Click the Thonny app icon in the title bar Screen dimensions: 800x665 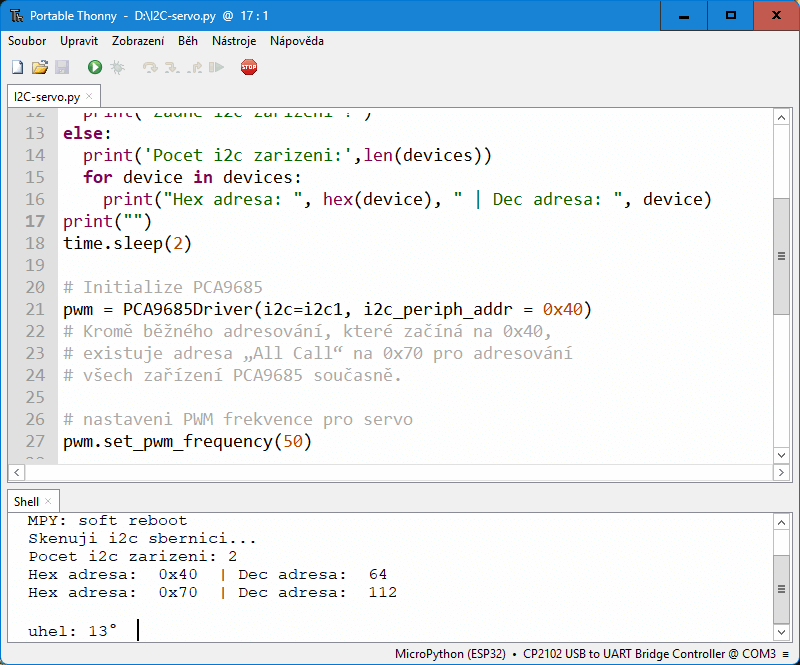(16, 16)
